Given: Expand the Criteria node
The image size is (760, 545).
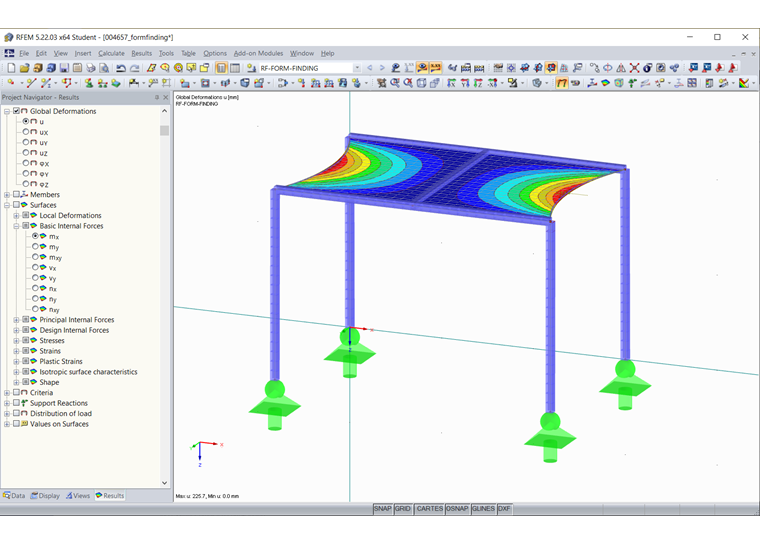Looking at the screenshot, I should point(7,393).
